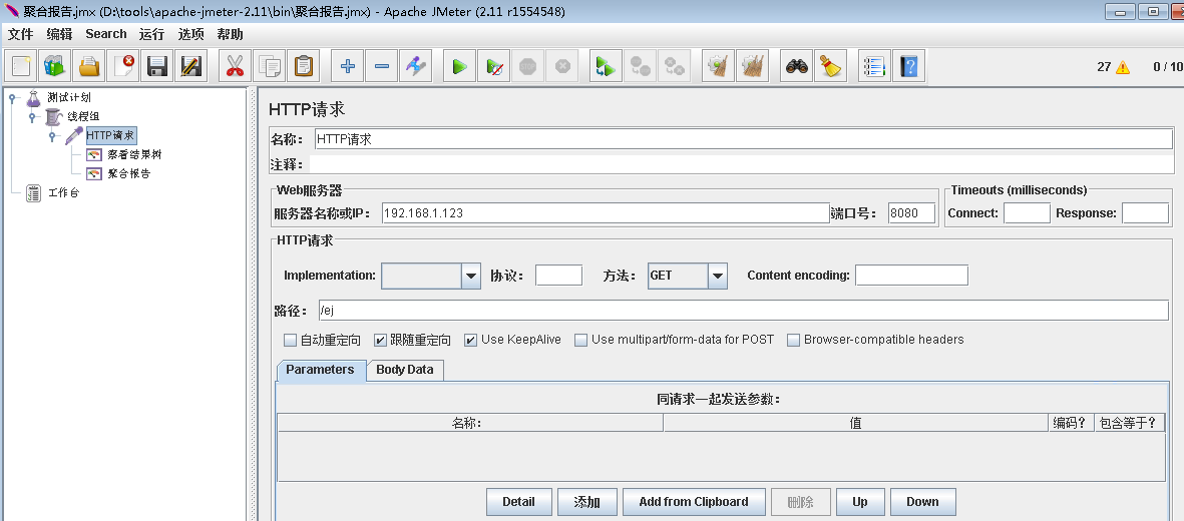Collapse all nodes with minus icon
1184x521 pixels.
(x=381, y=66)
